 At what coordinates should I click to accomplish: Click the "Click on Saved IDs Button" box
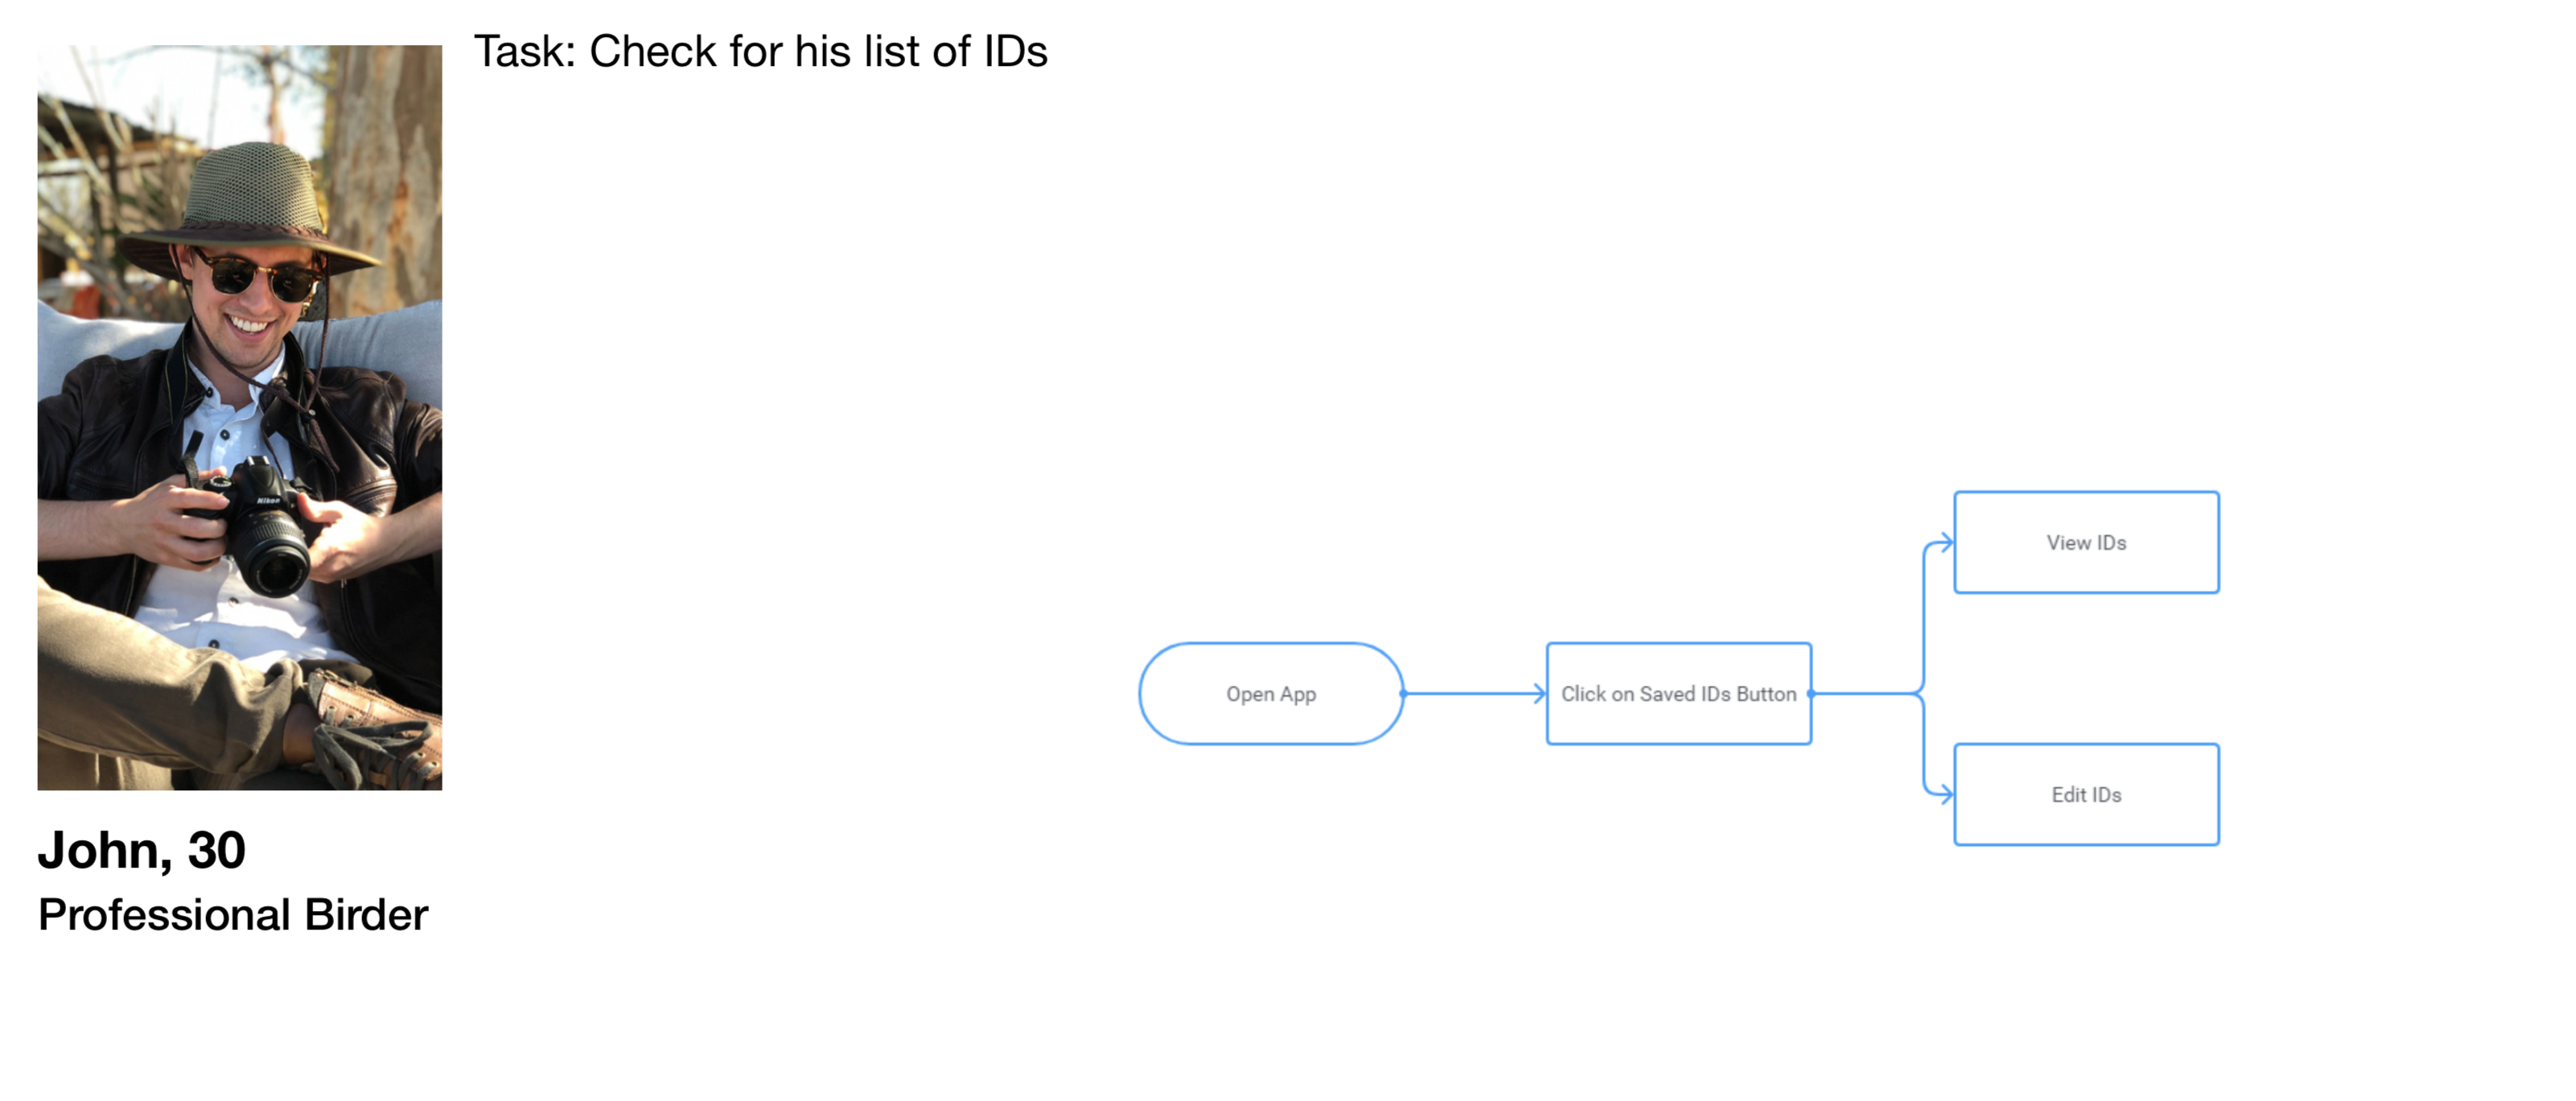[x=1678, y=693]
